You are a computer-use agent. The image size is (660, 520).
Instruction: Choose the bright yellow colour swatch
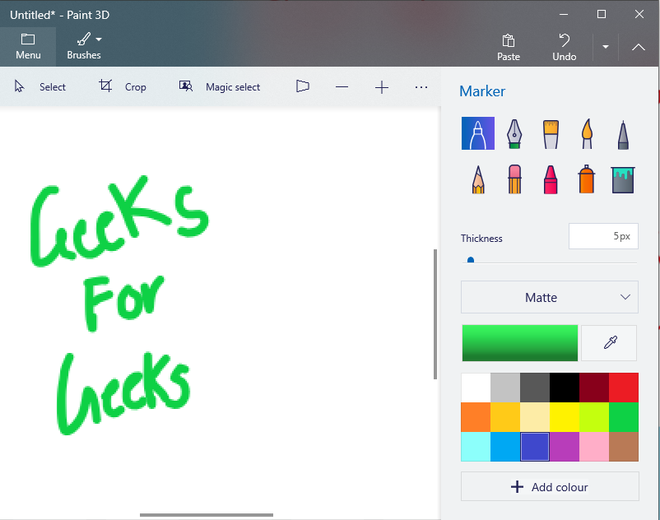coord(564,417)
